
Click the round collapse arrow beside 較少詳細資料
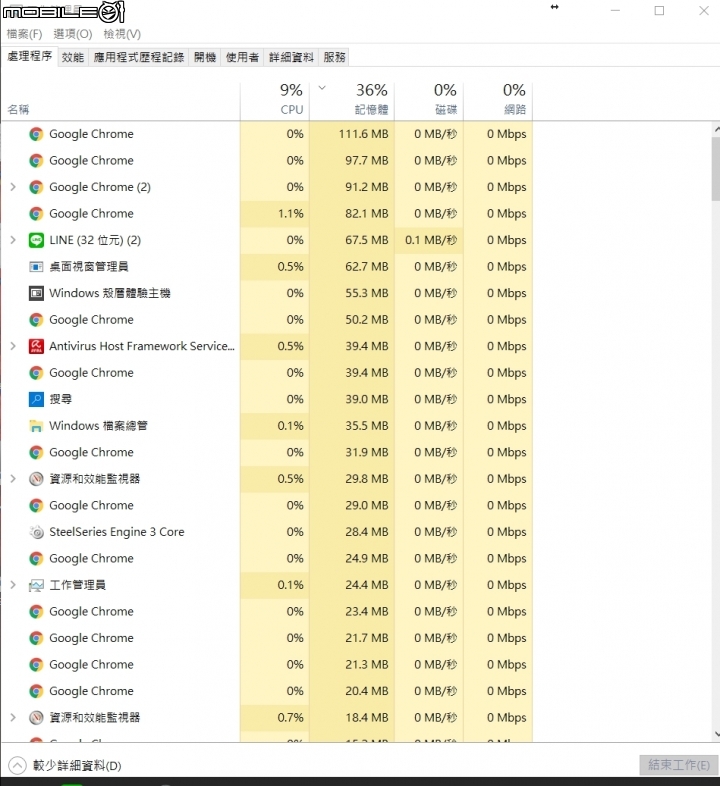point(17,765)
